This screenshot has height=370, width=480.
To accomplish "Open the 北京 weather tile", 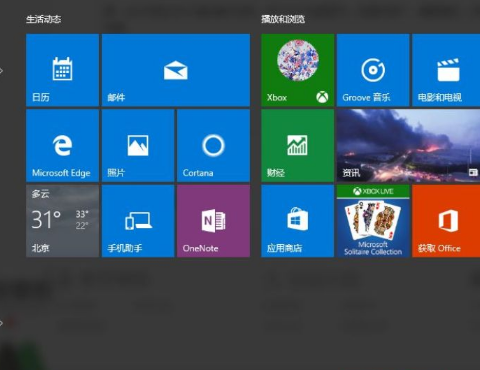I will point(62,221).
